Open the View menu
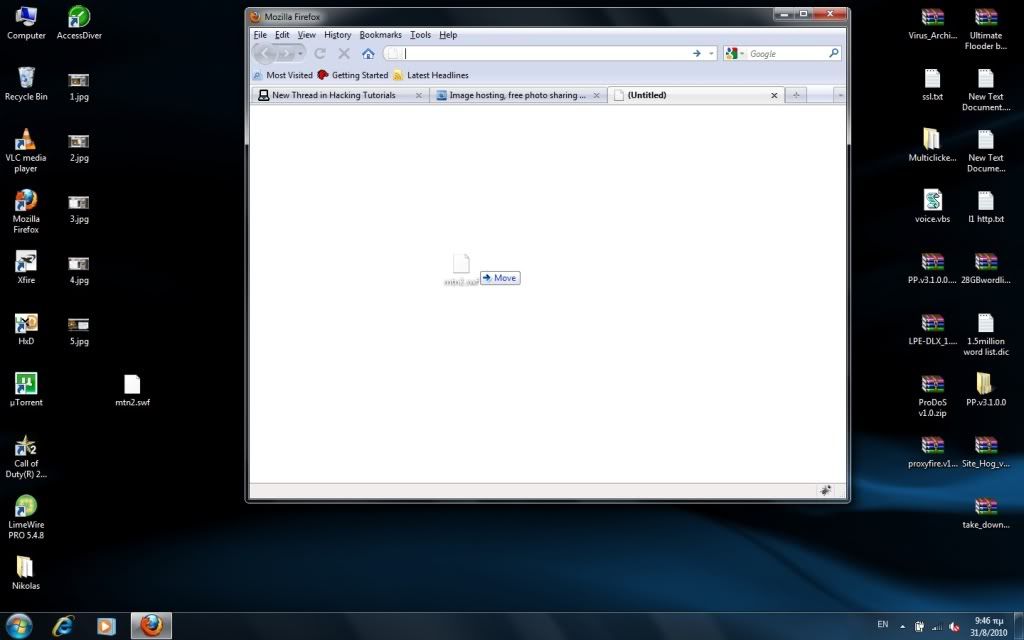1024x640 pixels. [307, 35]
